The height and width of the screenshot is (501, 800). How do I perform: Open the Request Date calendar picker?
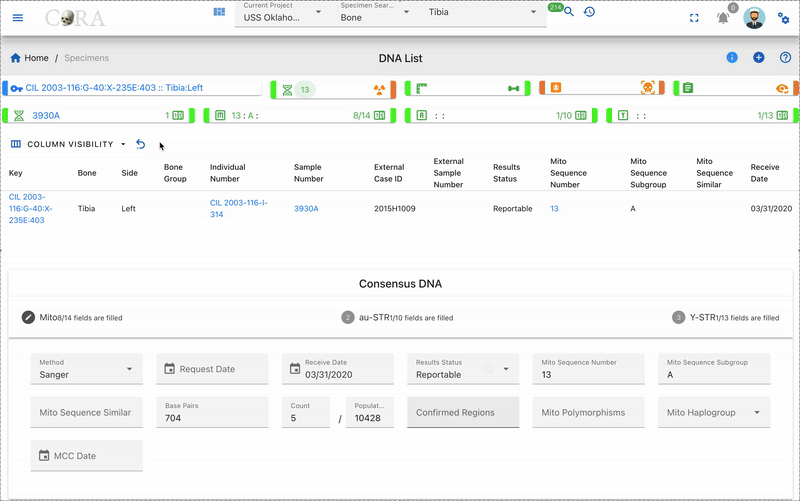click(170, 368)
